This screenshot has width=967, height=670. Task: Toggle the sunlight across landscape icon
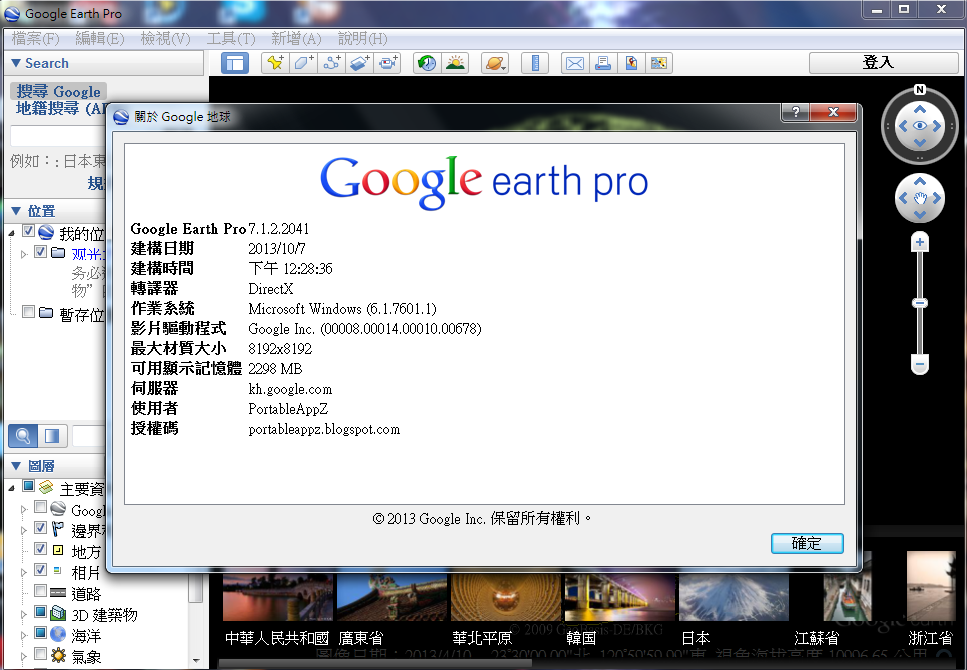(x=456, y=63)
